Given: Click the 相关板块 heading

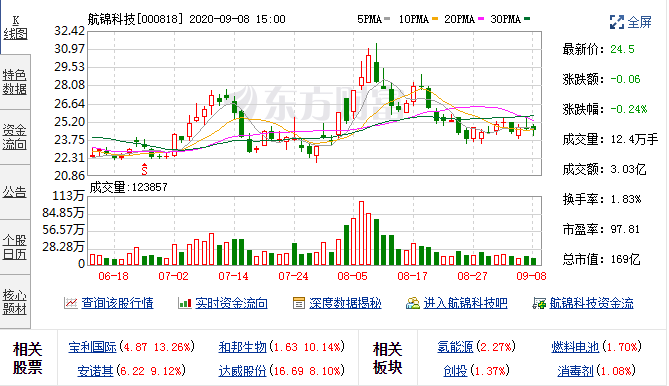Looking at the screenshot, I should pos(388,358).
